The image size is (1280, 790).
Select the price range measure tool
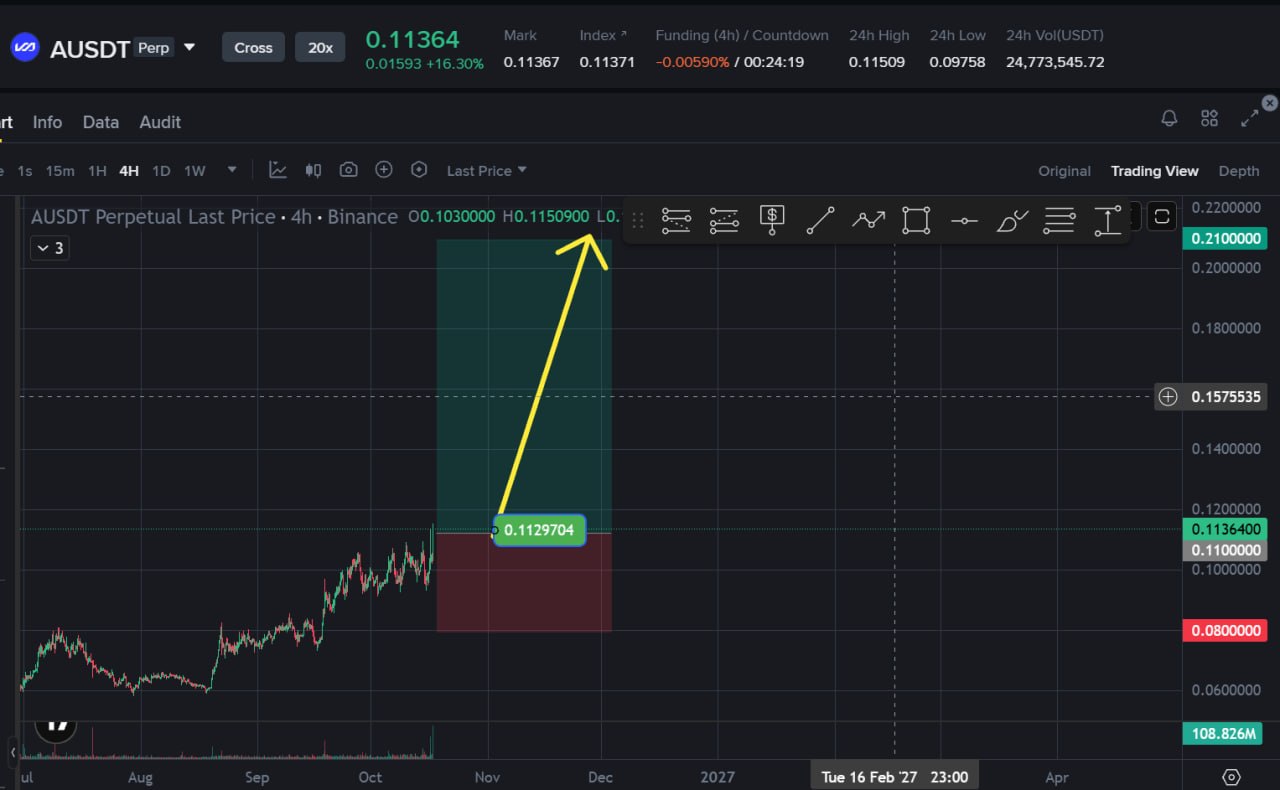(x=1108, y=220)
